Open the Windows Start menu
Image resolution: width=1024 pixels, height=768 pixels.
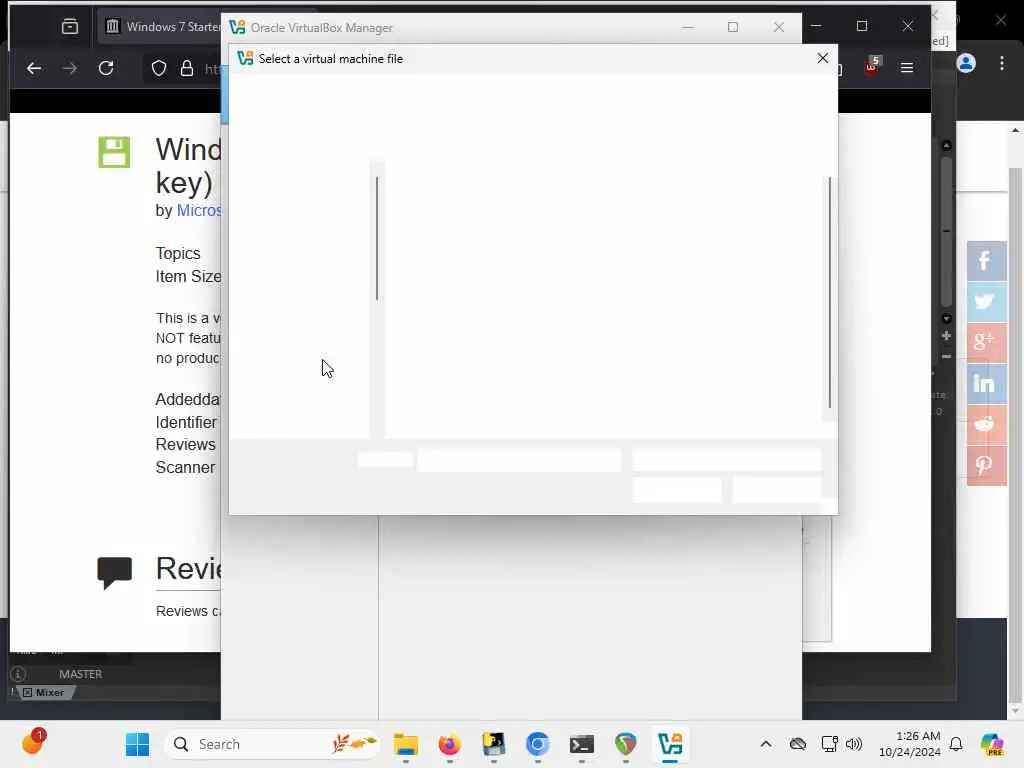pos(137,744)
